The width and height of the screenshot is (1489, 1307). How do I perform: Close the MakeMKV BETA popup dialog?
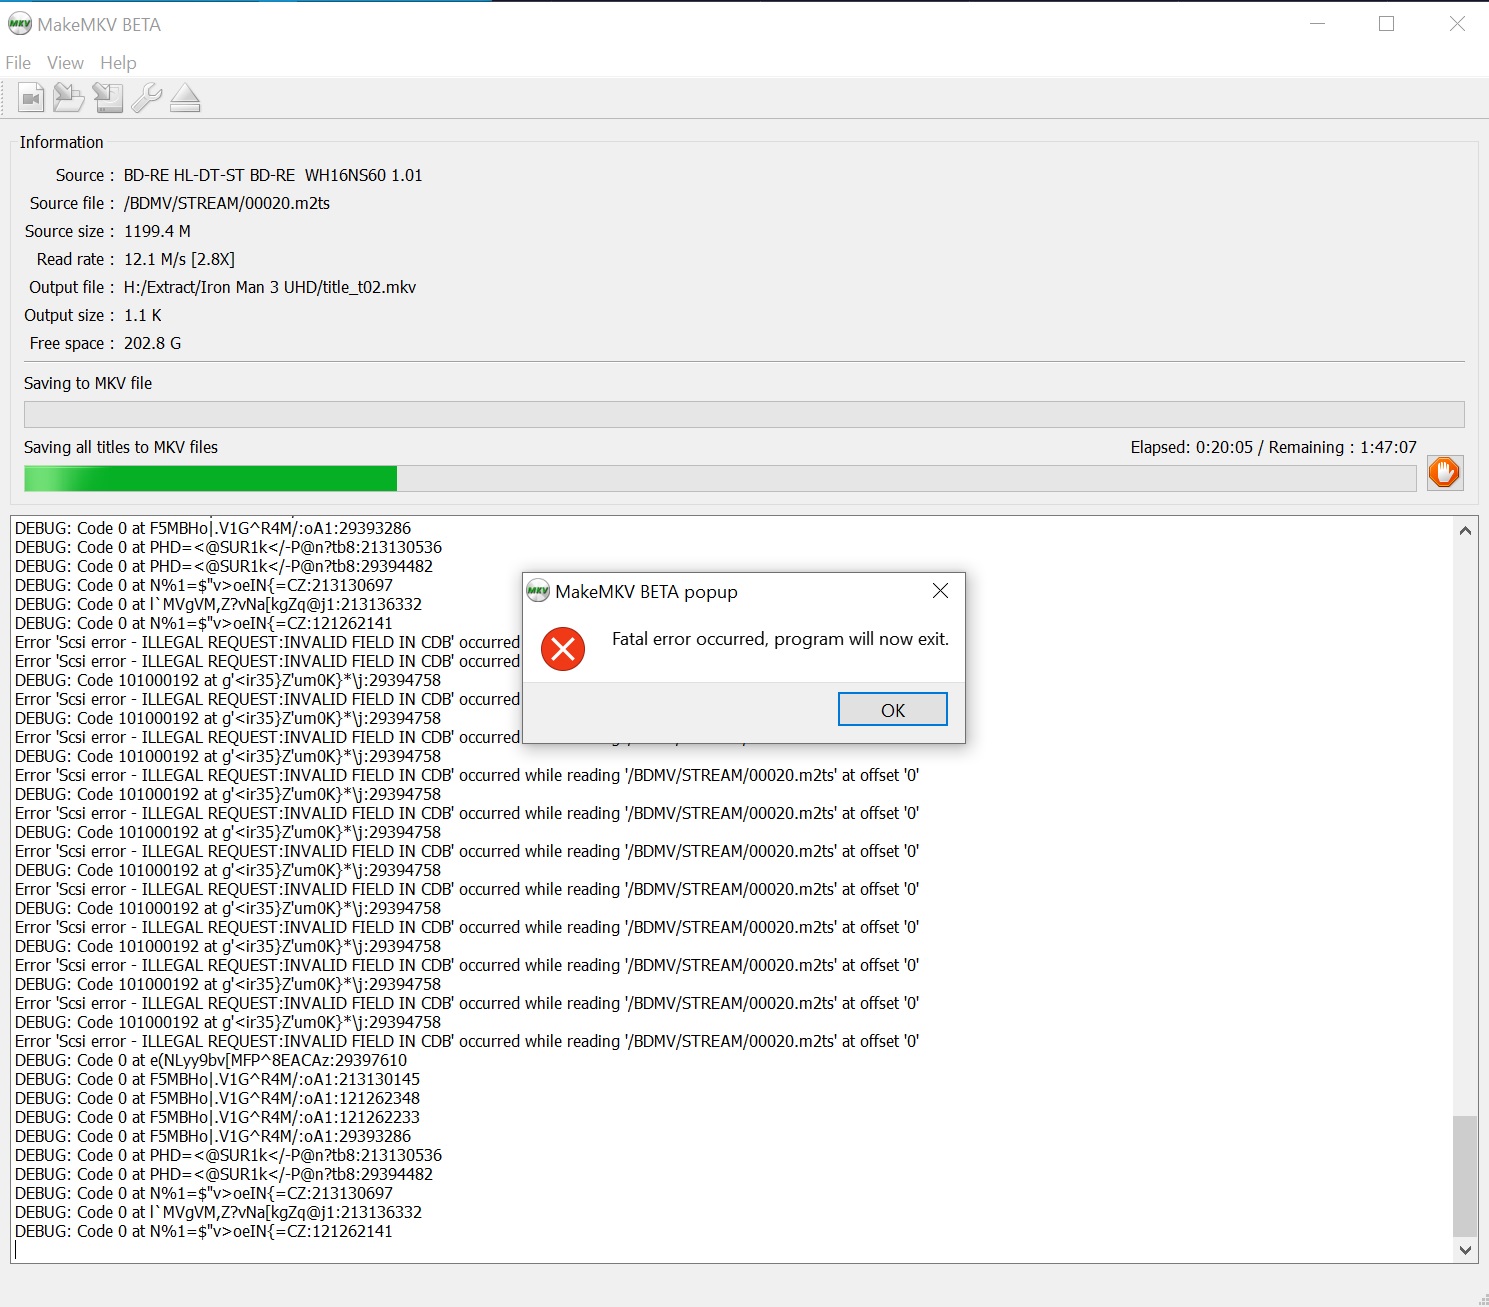[940, 591]
